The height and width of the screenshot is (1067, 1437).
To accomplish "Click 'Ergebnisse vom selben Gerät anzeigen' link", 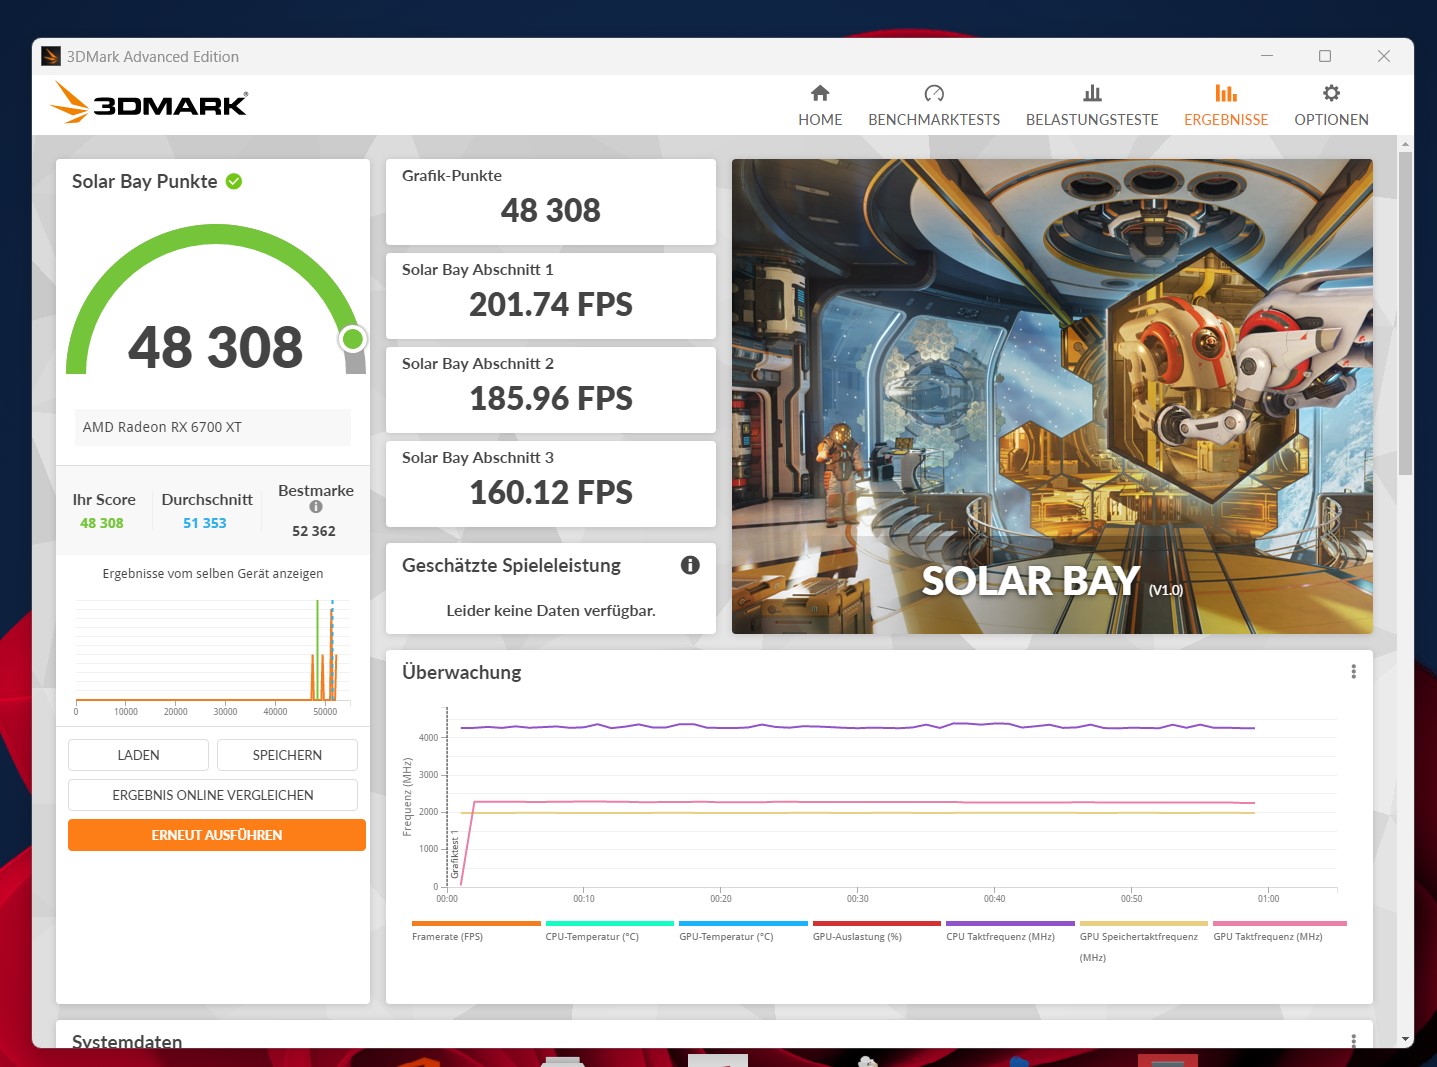I will 213,573.
